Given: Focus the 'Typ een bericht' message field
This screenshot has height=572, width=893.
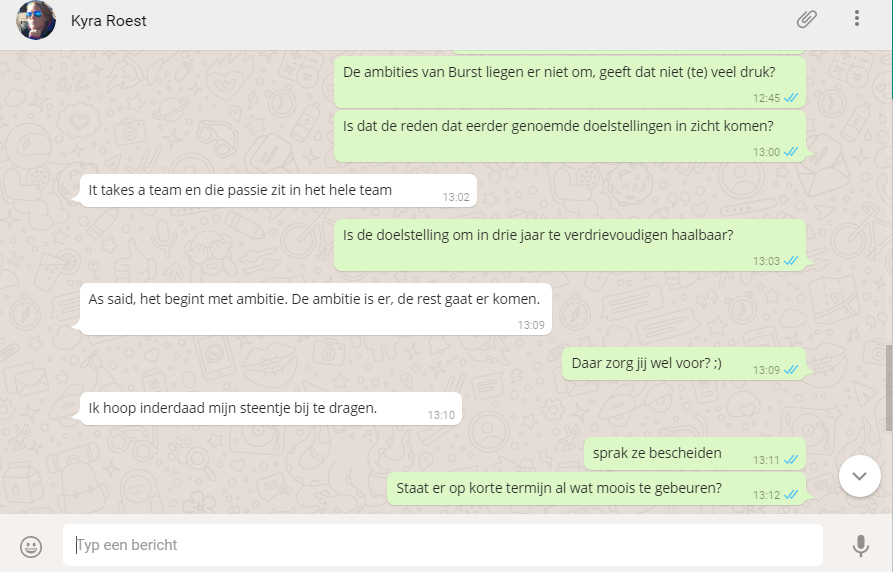Looking at the screenshot, I should pyautogui.click(x=443, y=545).
